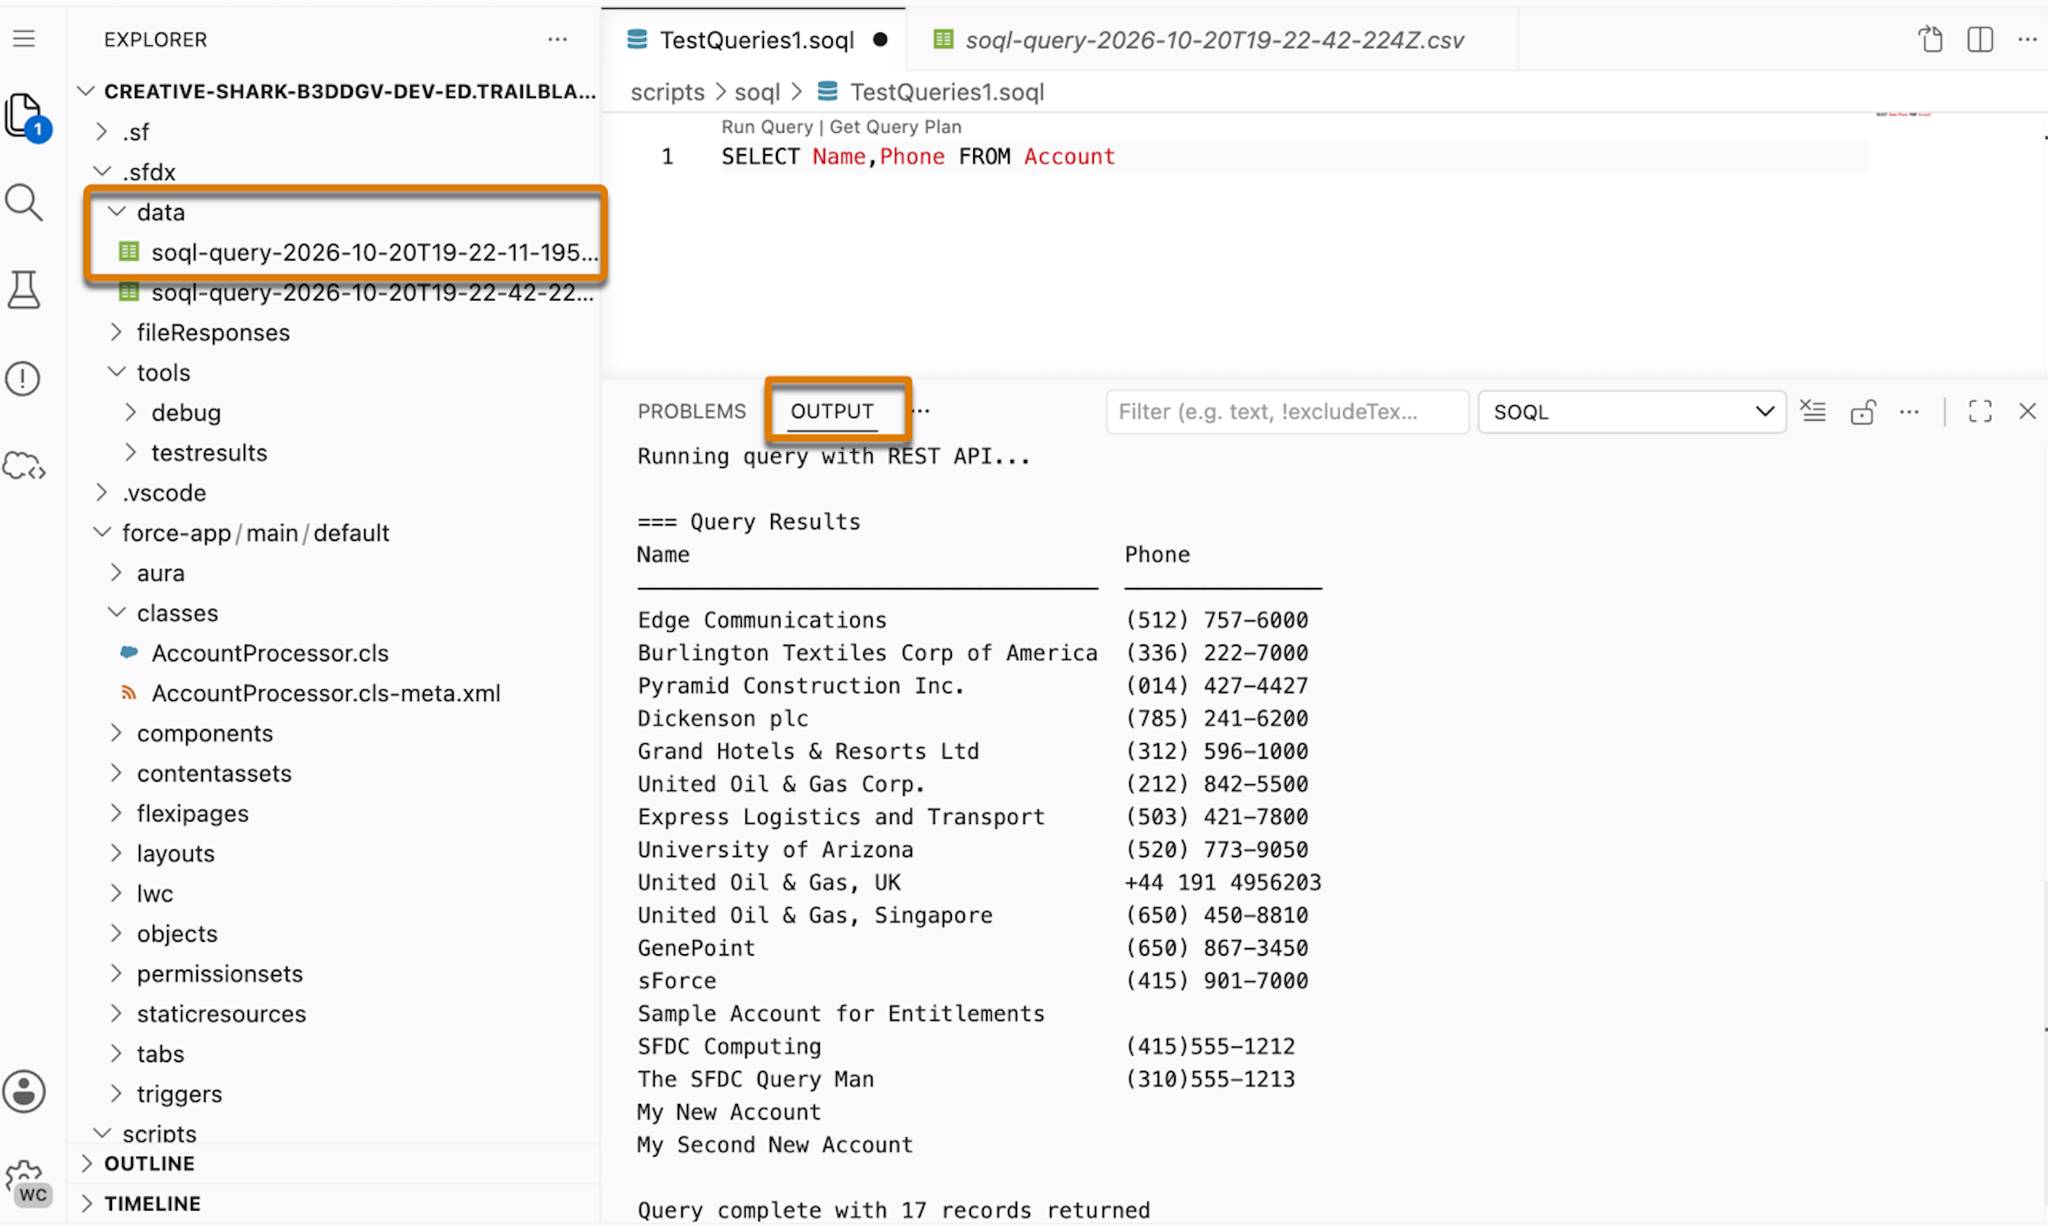The width and height of the screenshot is (2048, 1226).
Task: Open the output panel more actions ellipsis
Action: point(1909,412)
